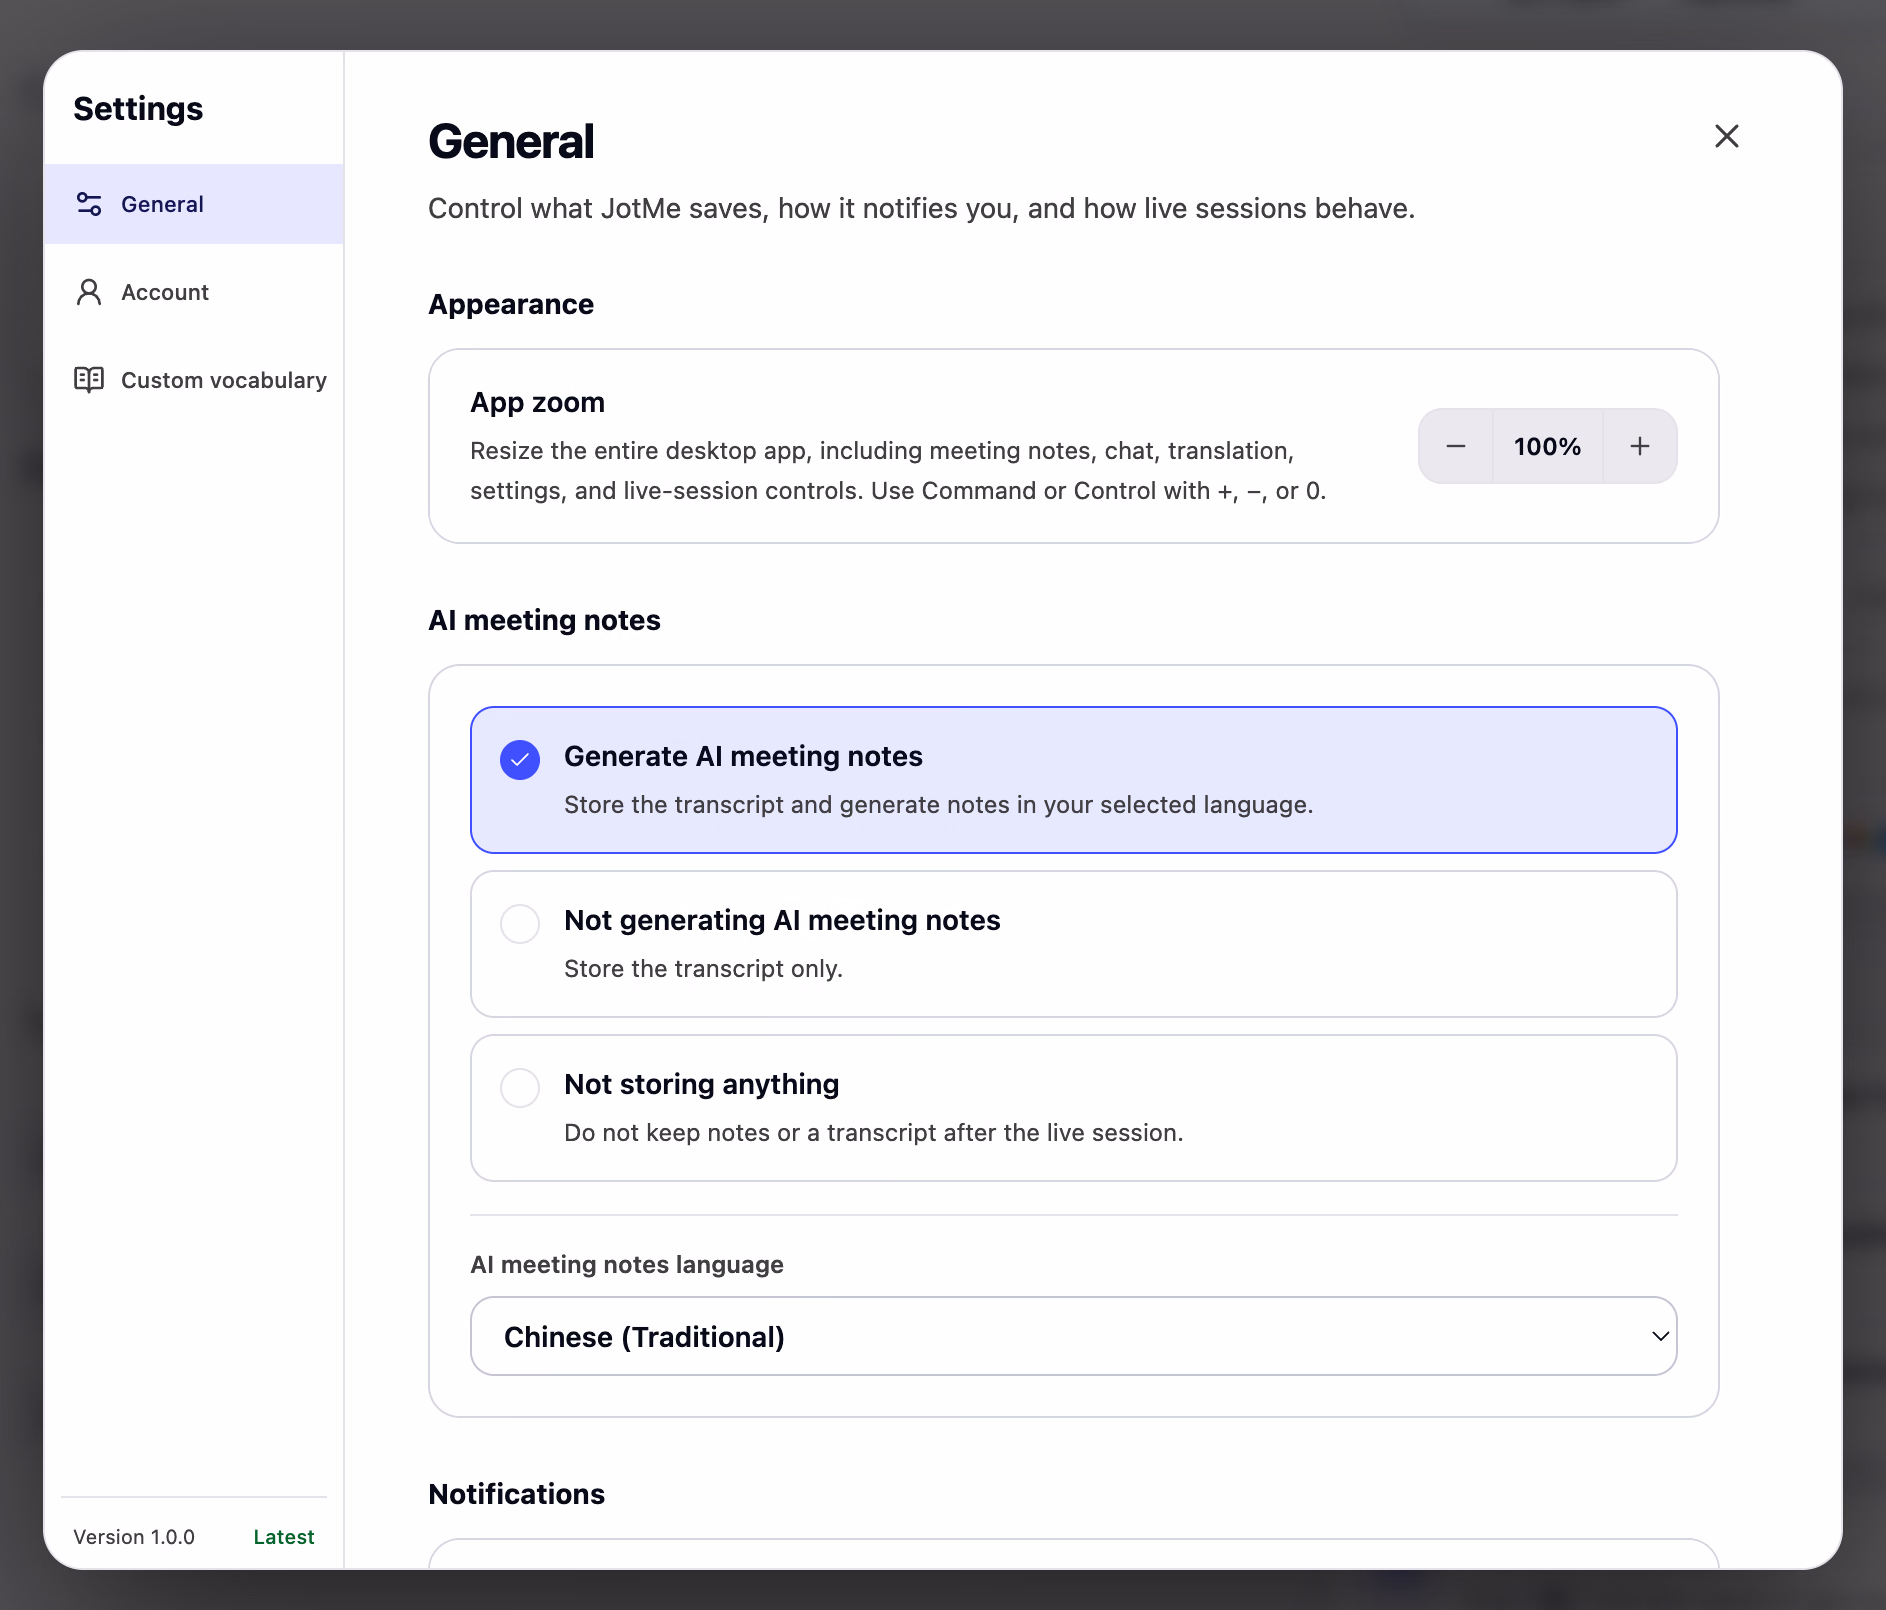Open the Account settings tab
This screenshot has height=1610, width=1886.
click(194, 292)
